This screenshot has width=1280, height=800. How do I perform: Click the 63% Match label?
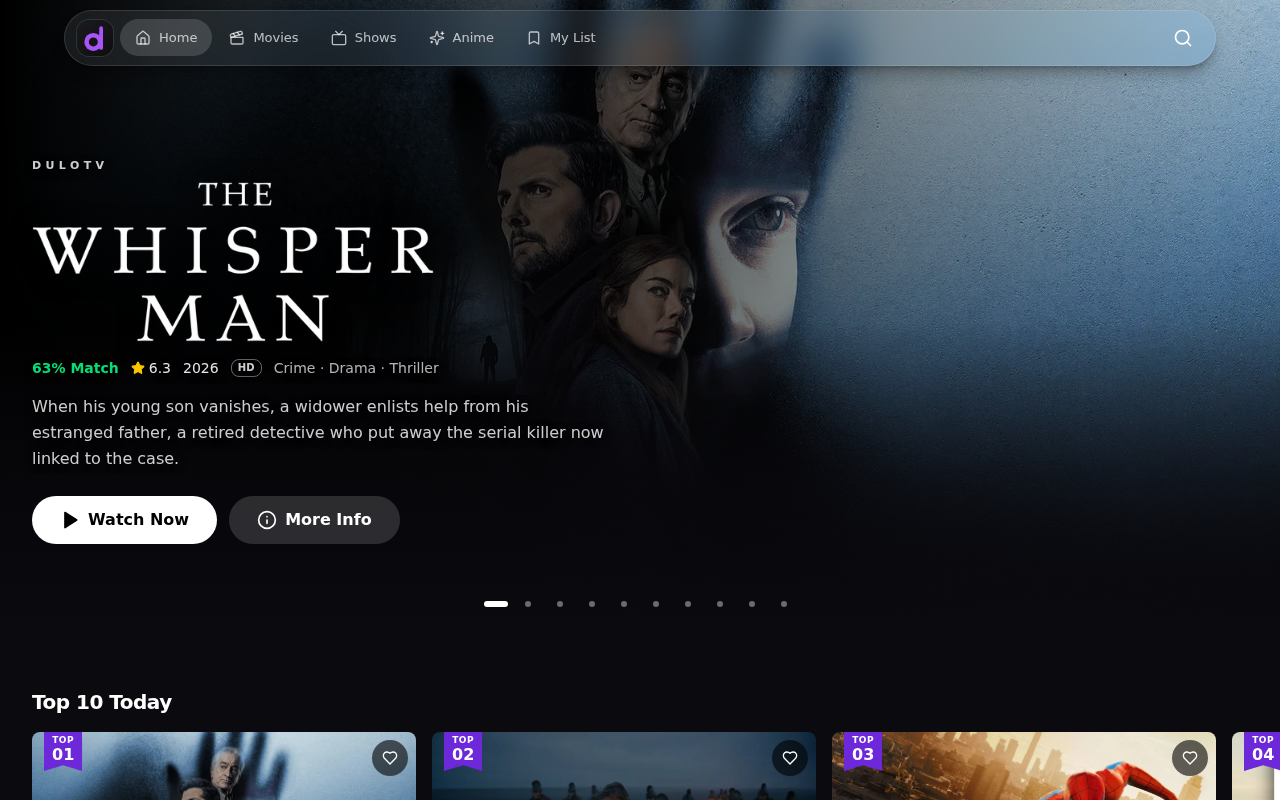pyautogui.click(x=75, y=368)
